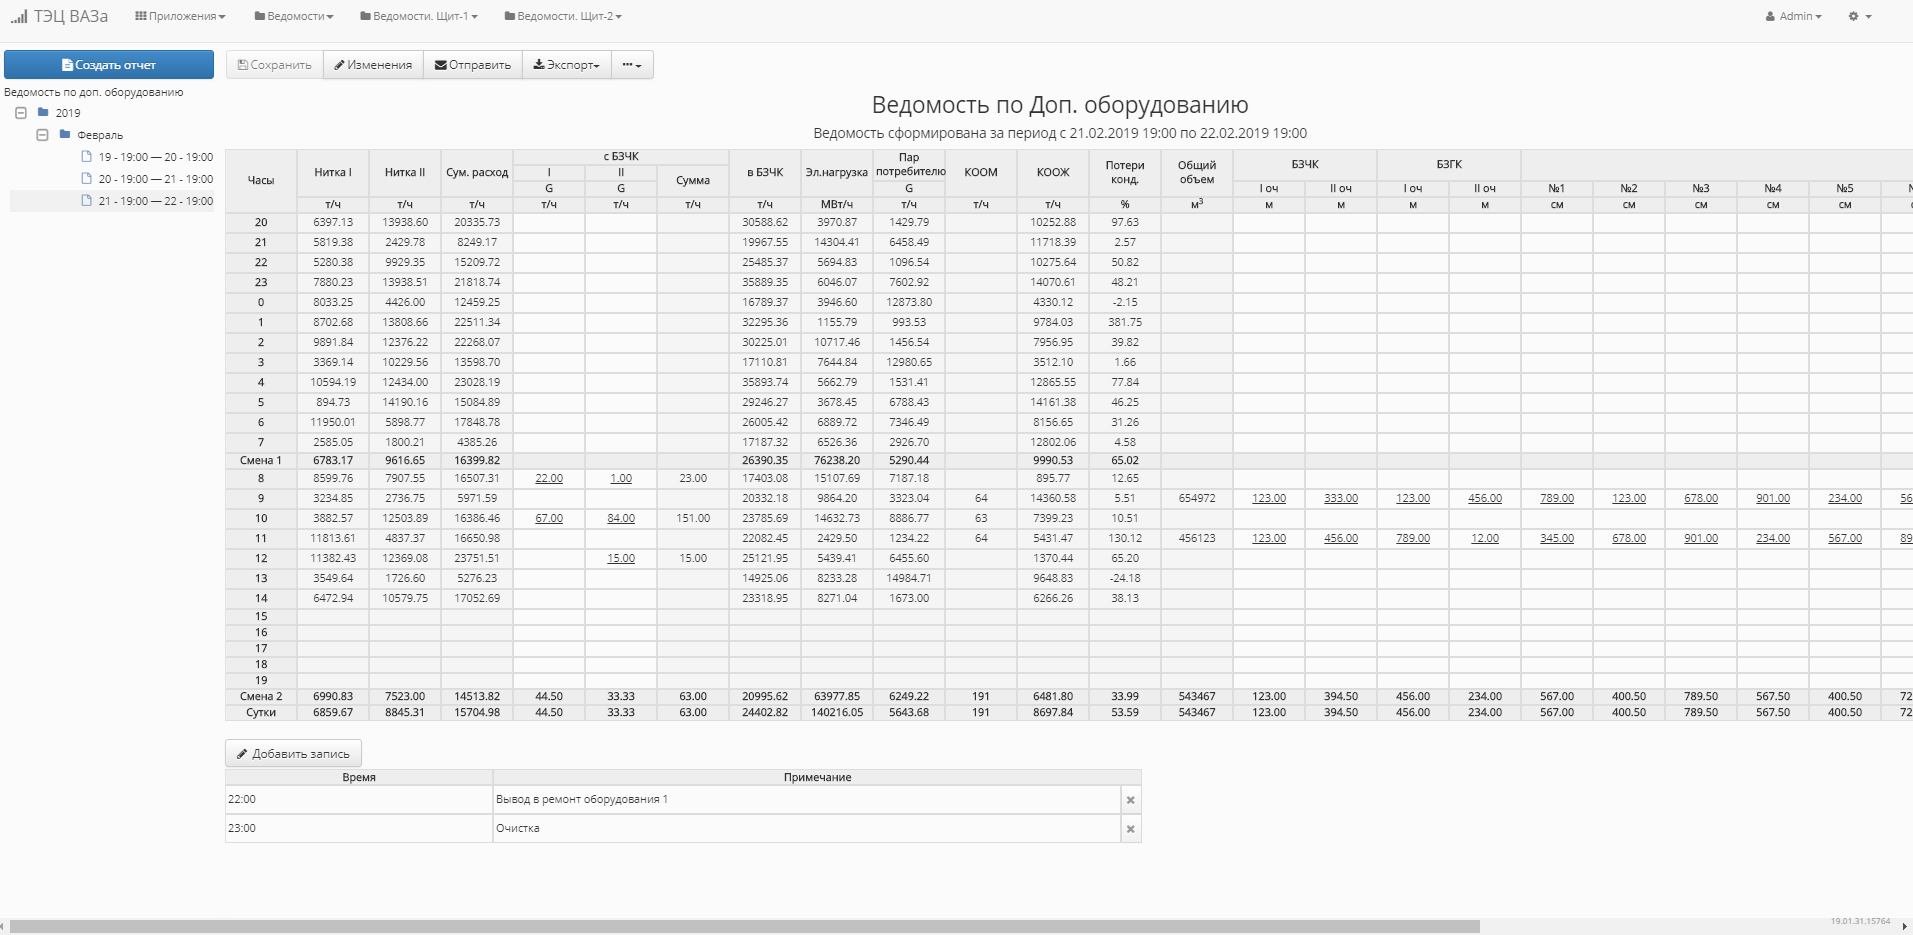Viewport: 1913px width, 935px height.
Task: Click the 22.00 value link at hour 8
Action: 549,479
